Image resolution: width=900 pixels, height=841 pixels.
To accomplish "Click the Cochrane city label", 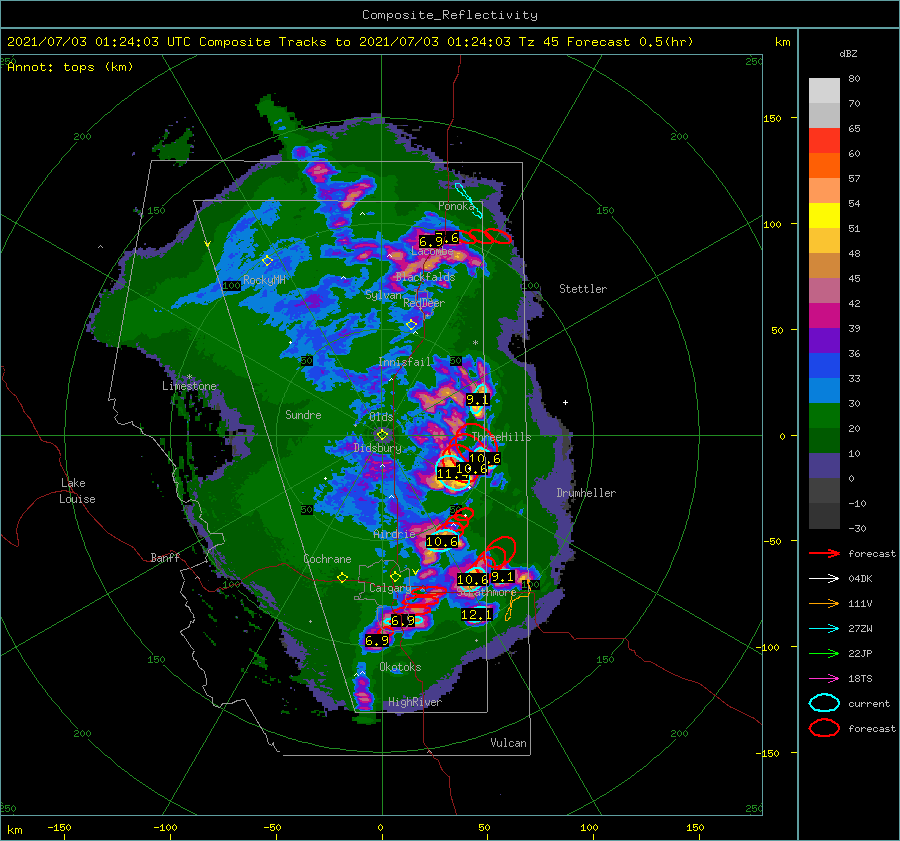I will [x=327, y=559].
